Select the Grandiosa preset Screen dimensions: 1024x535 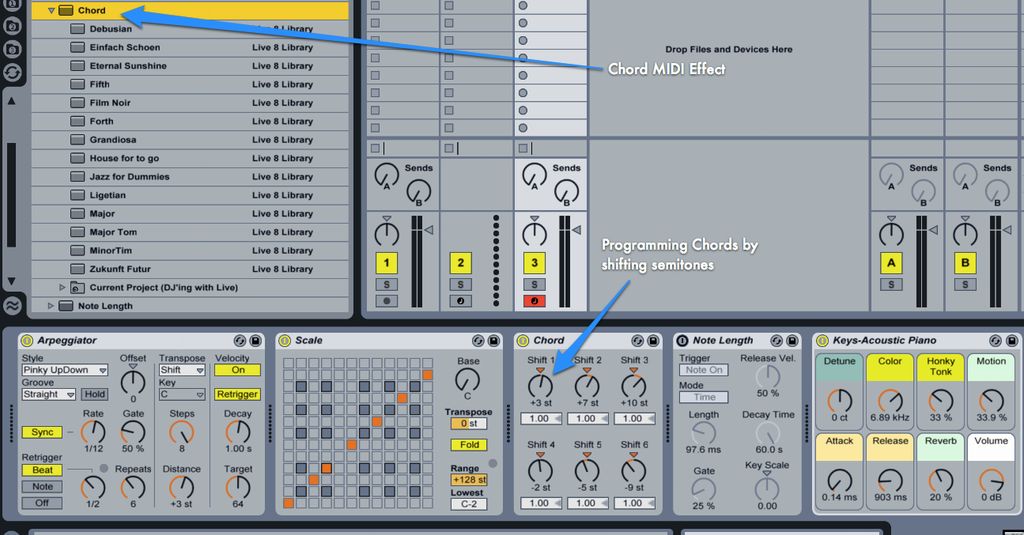coord(190,140)
